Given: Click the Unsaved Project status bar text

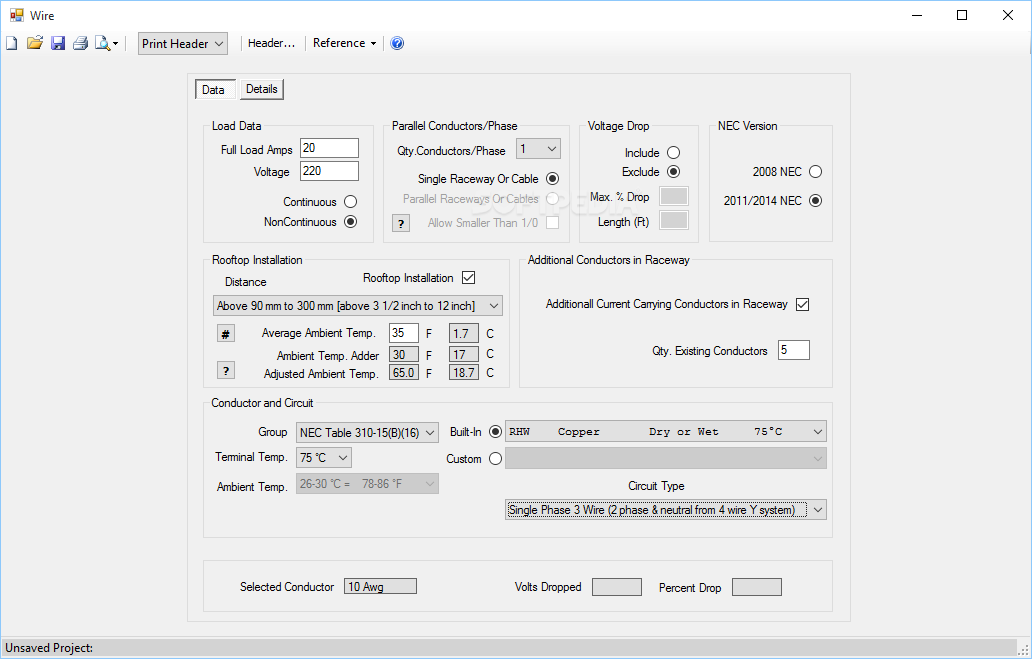Looking at the screenshot, I should pos(49,648).
